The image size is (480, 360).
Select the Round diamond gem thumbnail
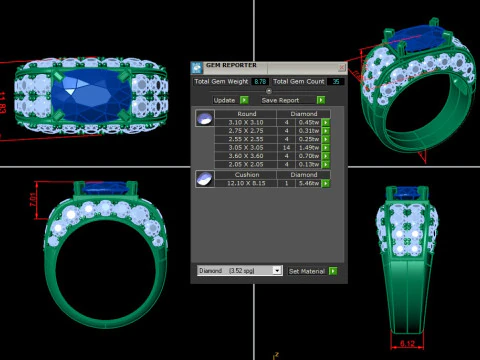(x=205, y=118)
